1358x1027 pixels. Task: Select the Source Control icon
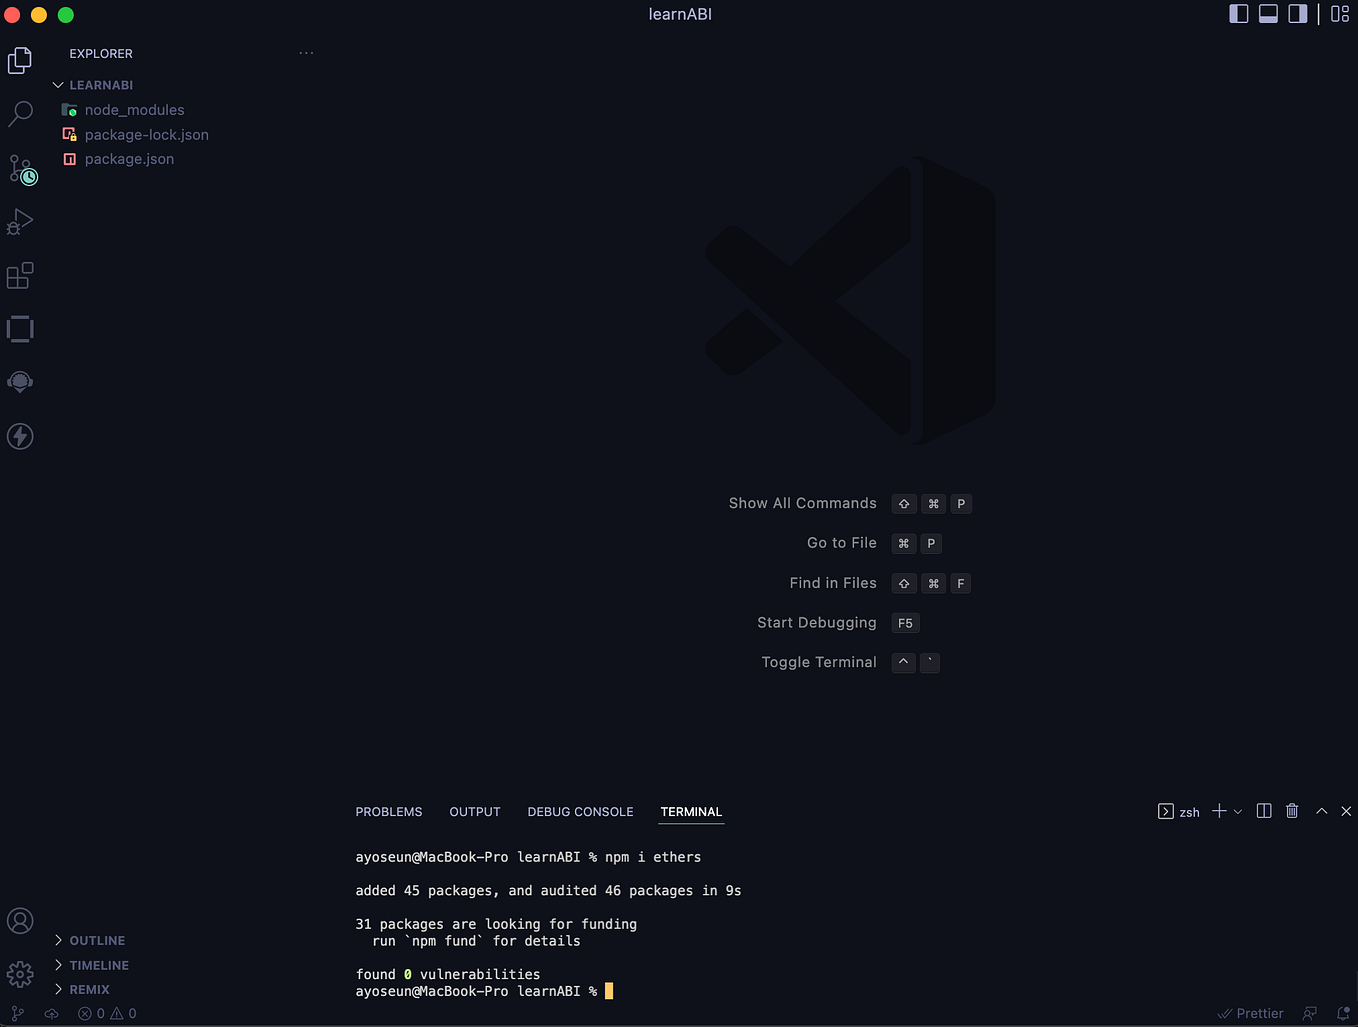click(20, 168)
